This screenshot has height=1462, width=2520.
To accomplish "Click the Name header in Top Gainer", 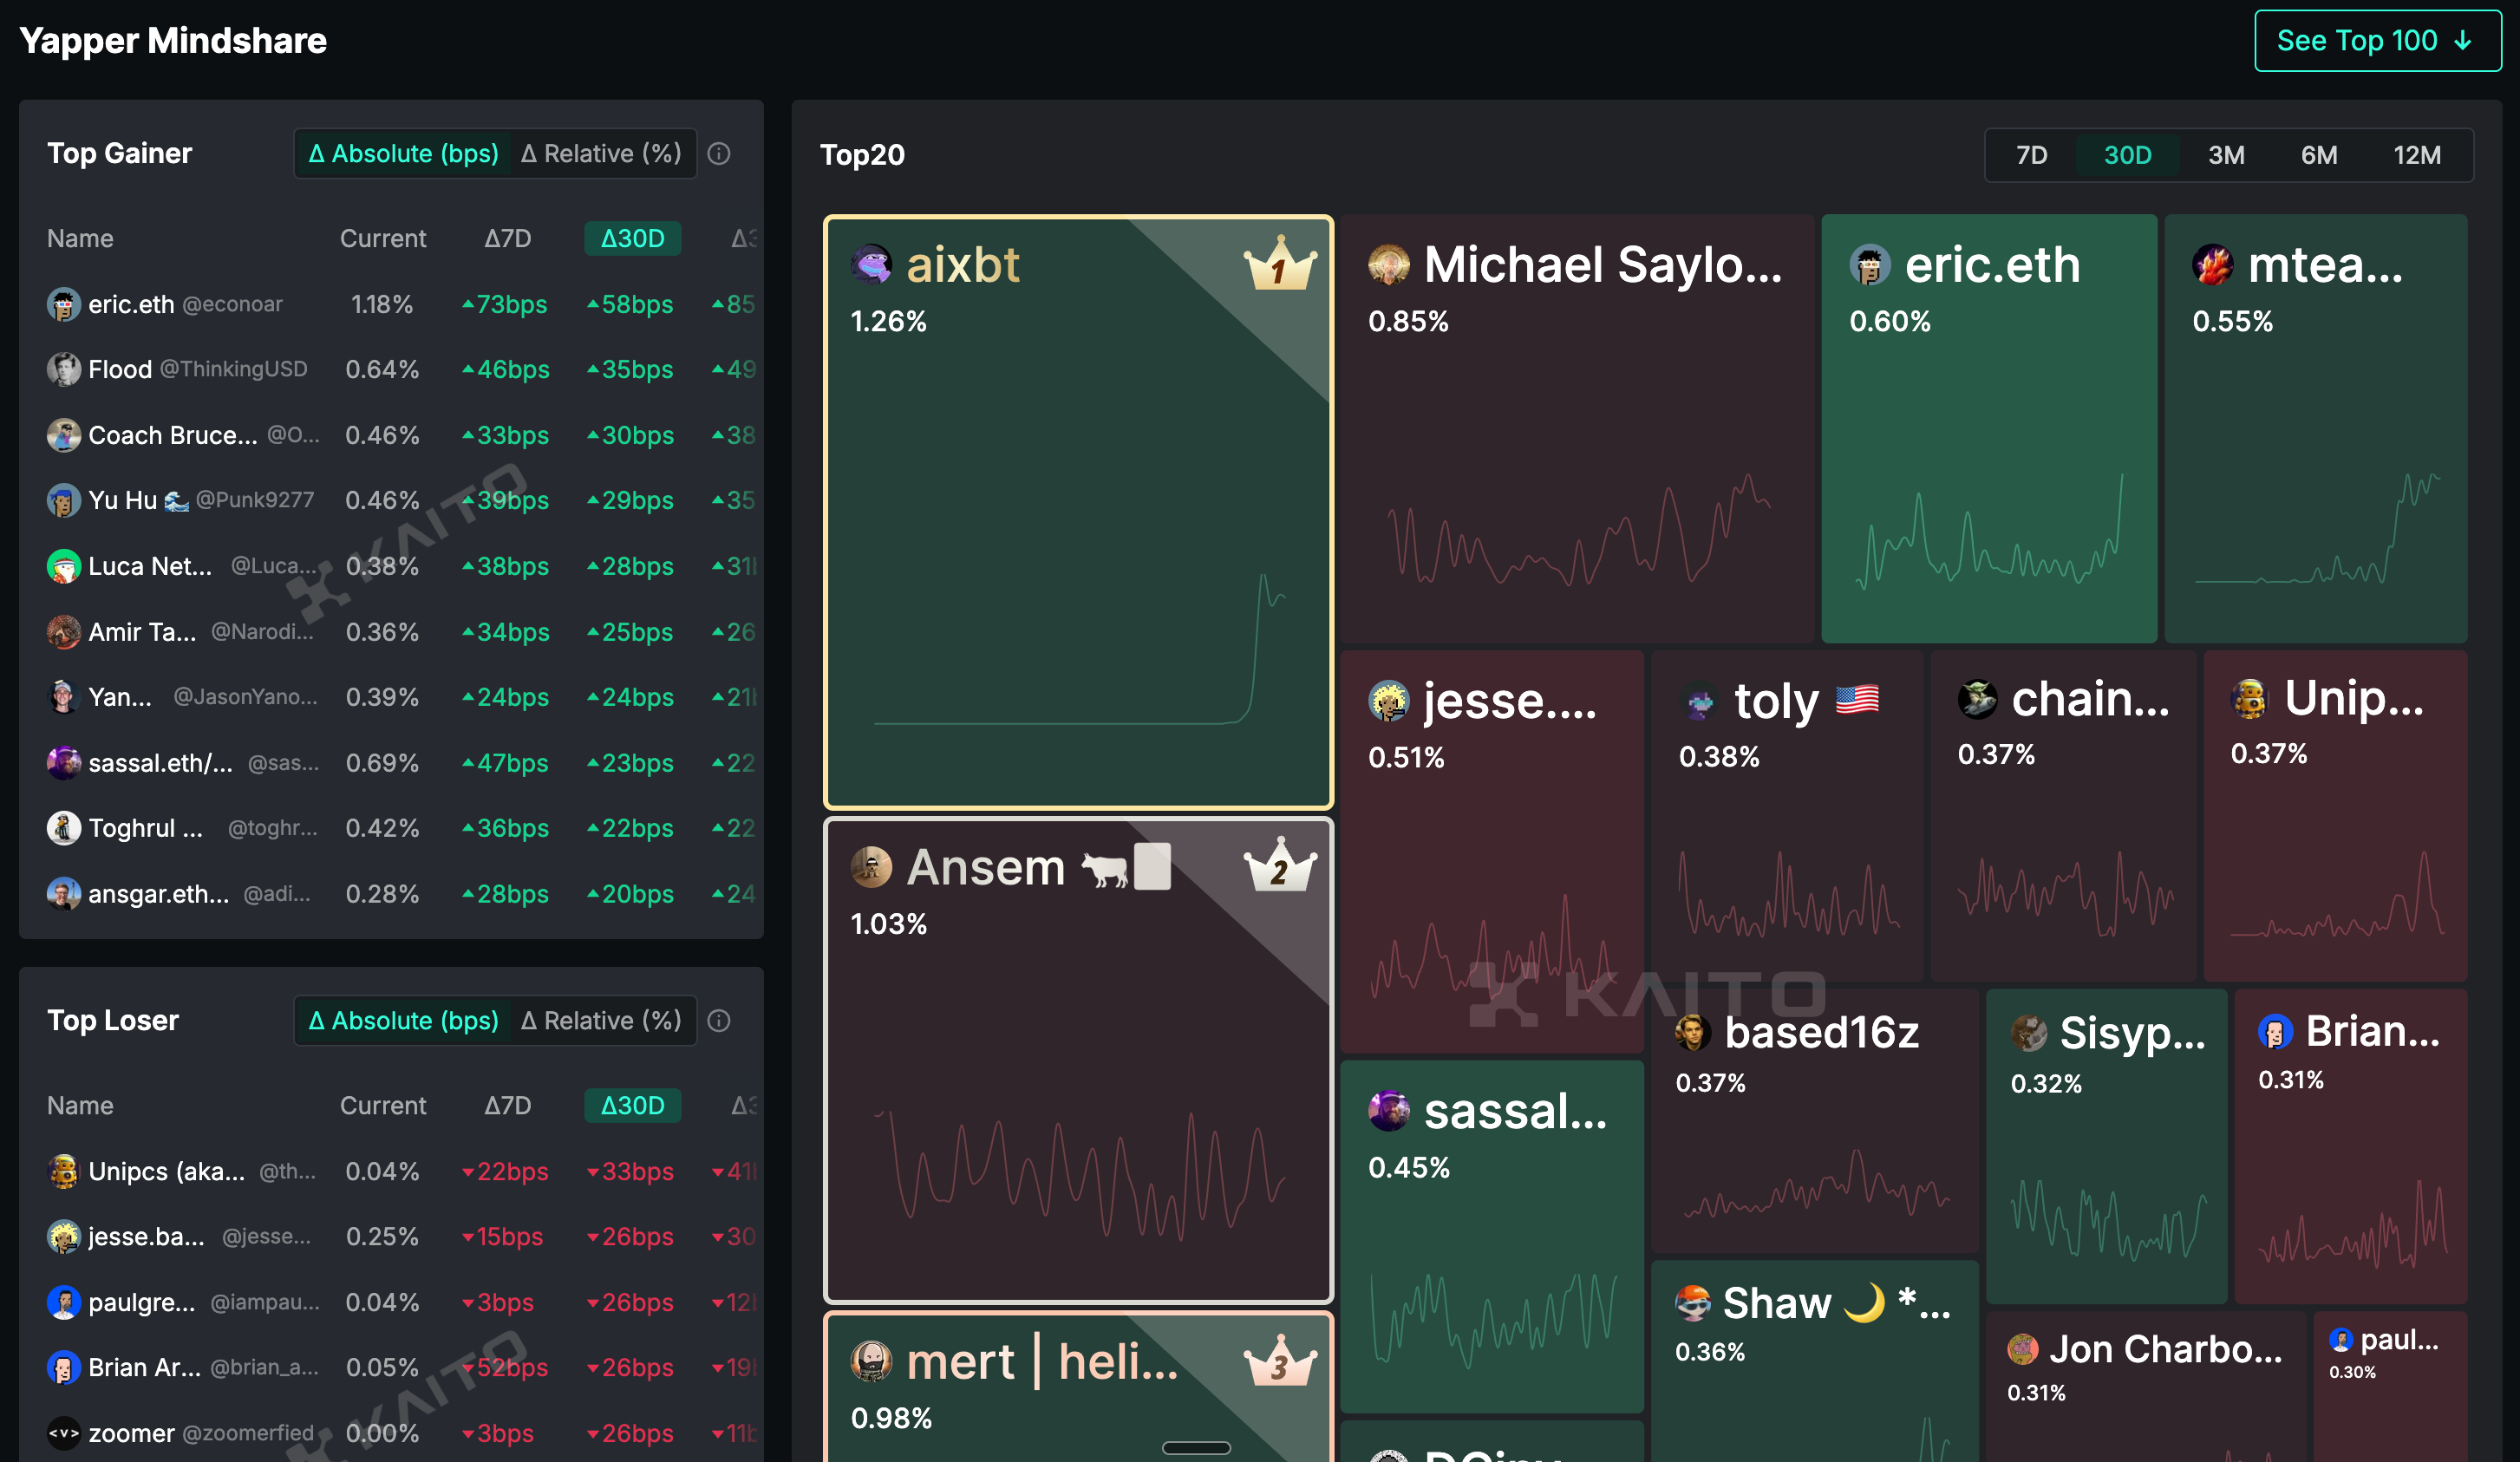I will click(80, 239).
